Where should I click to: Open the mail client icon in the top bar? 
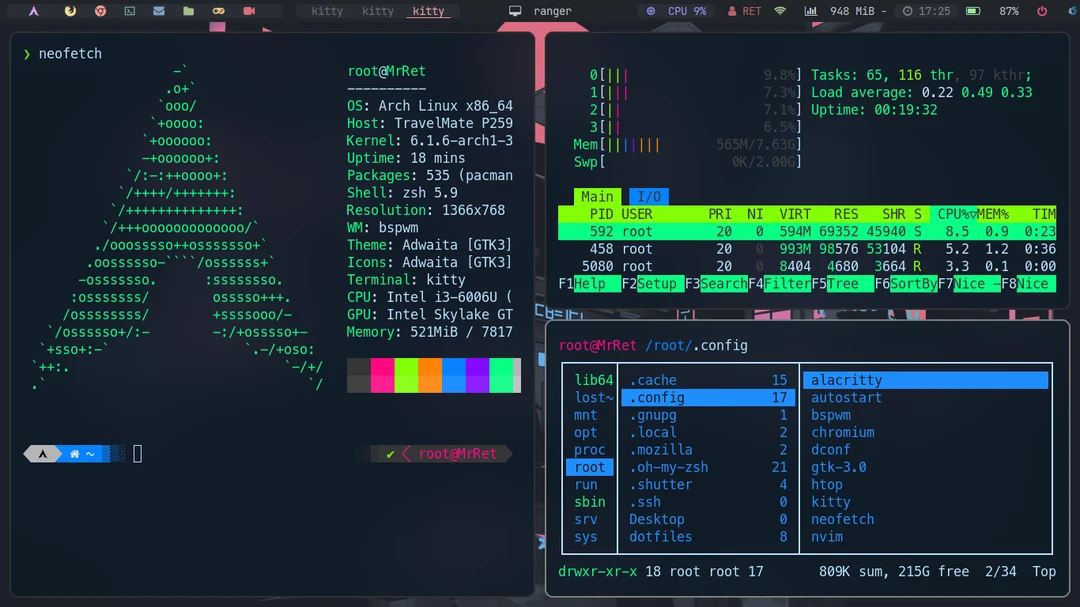pos(159,10)
